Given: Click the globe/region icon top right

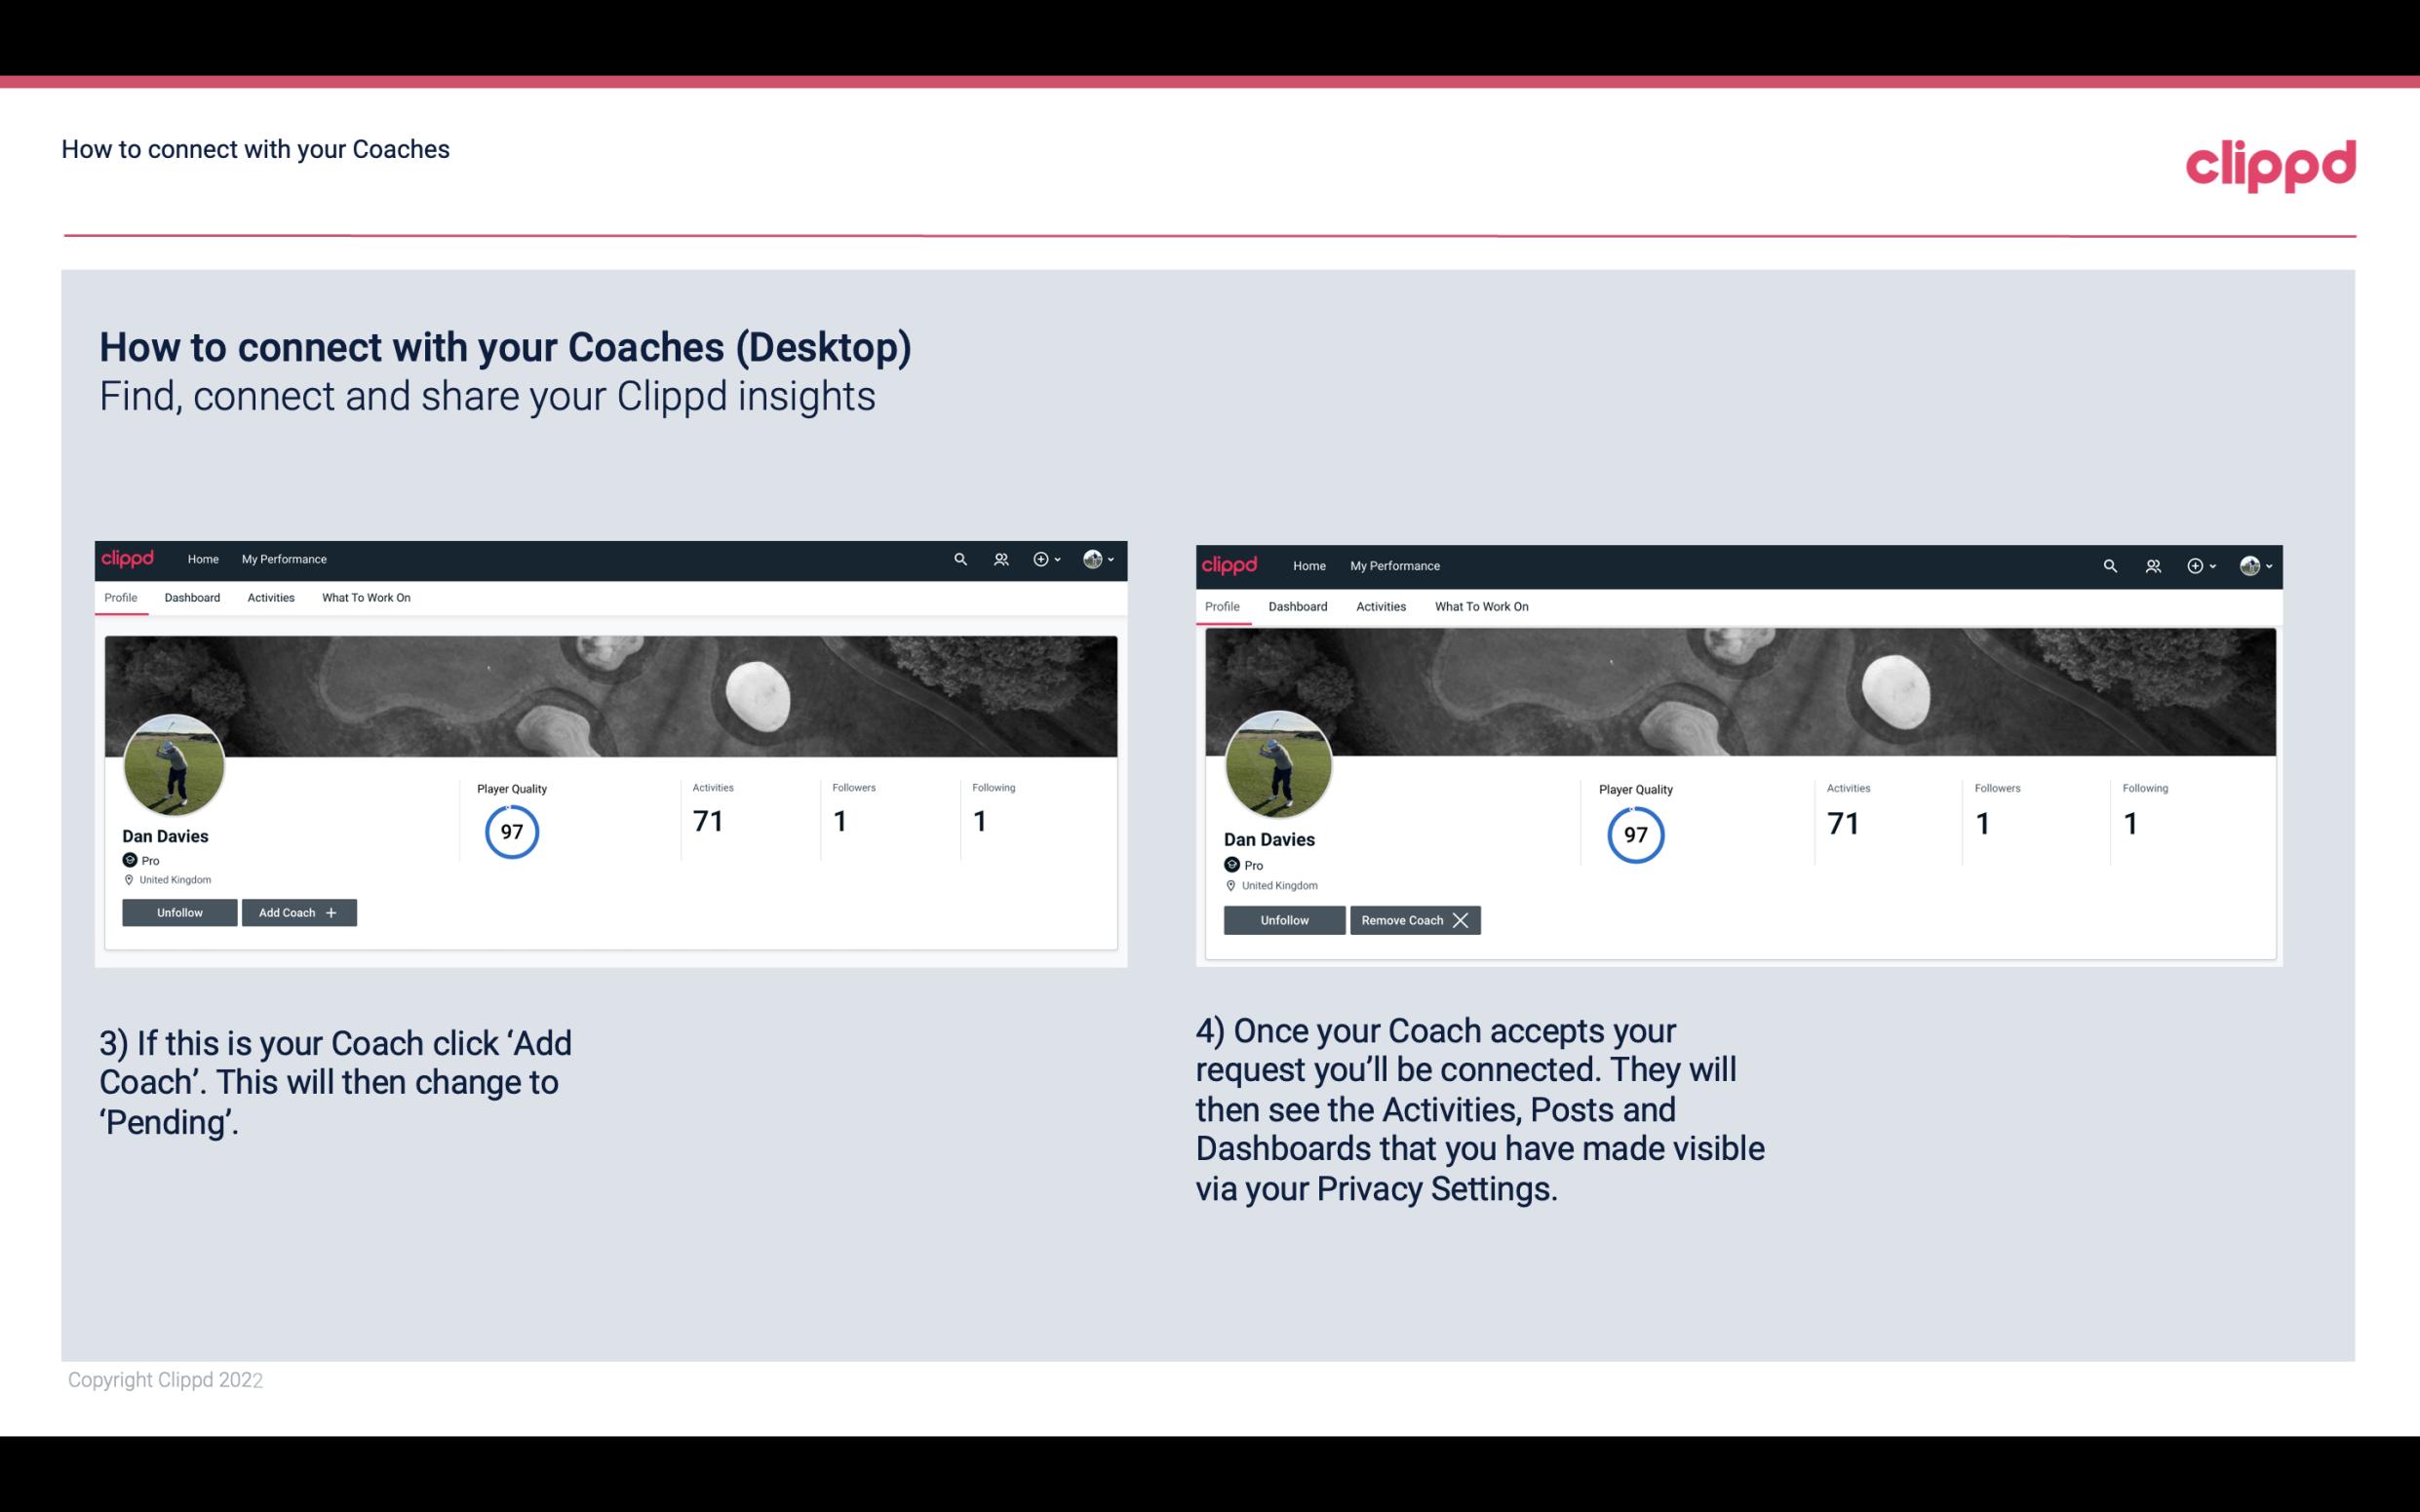Looking at the screenshot, I should pos(2249,564).
